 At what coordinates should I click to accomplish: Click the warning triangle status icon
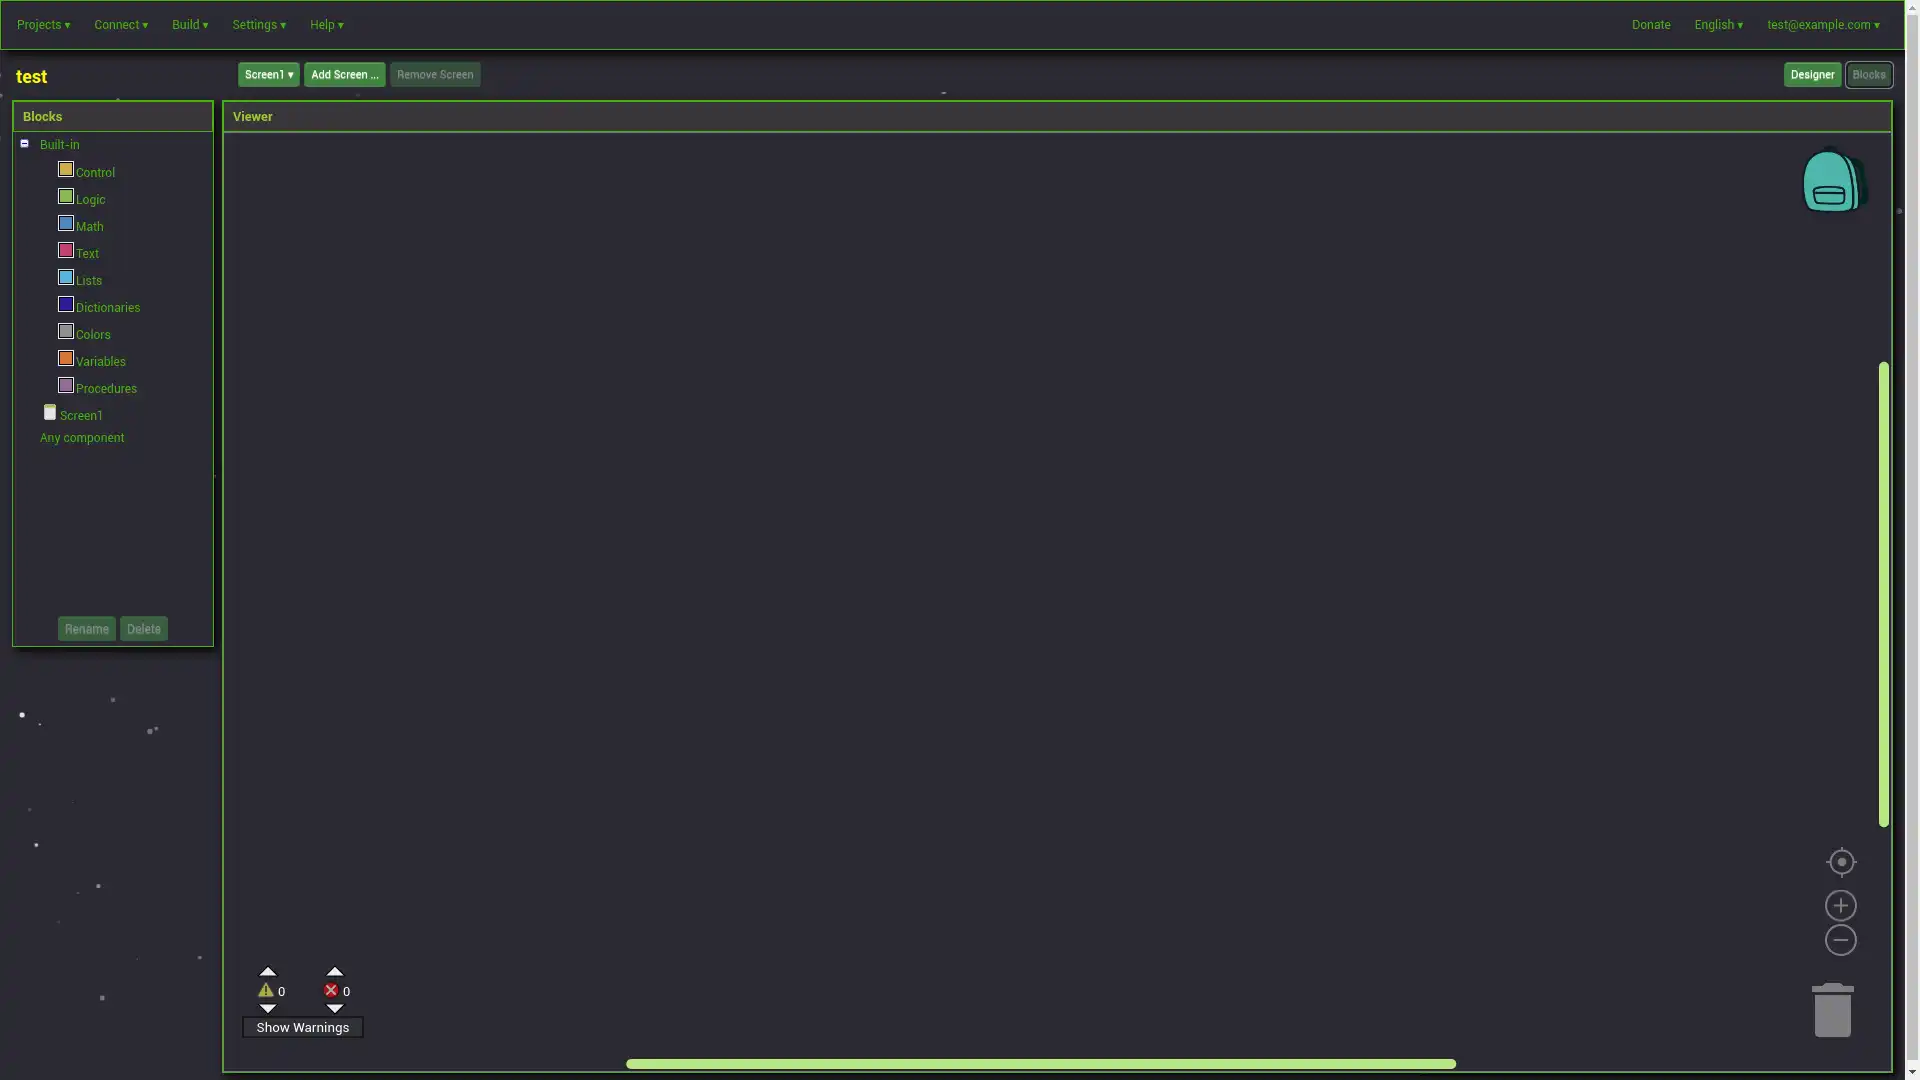265,990
